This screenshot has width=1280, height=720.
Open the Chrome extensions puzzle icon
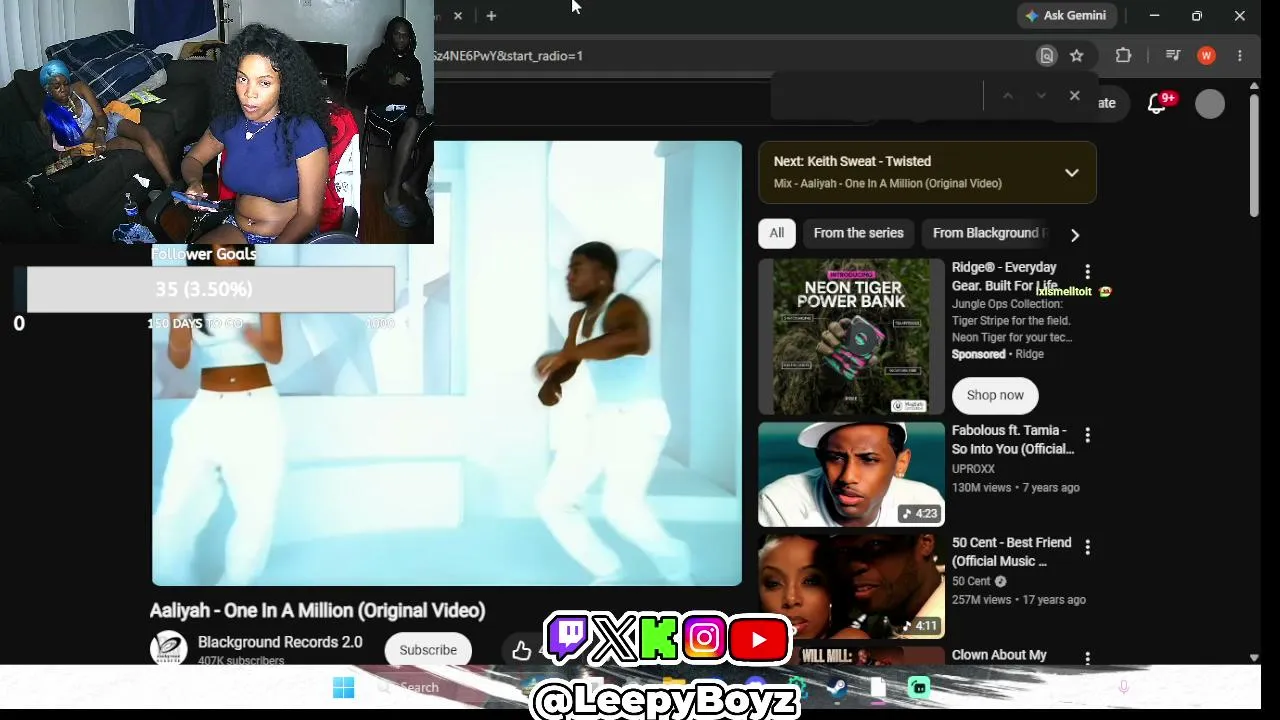point(1123,56)
